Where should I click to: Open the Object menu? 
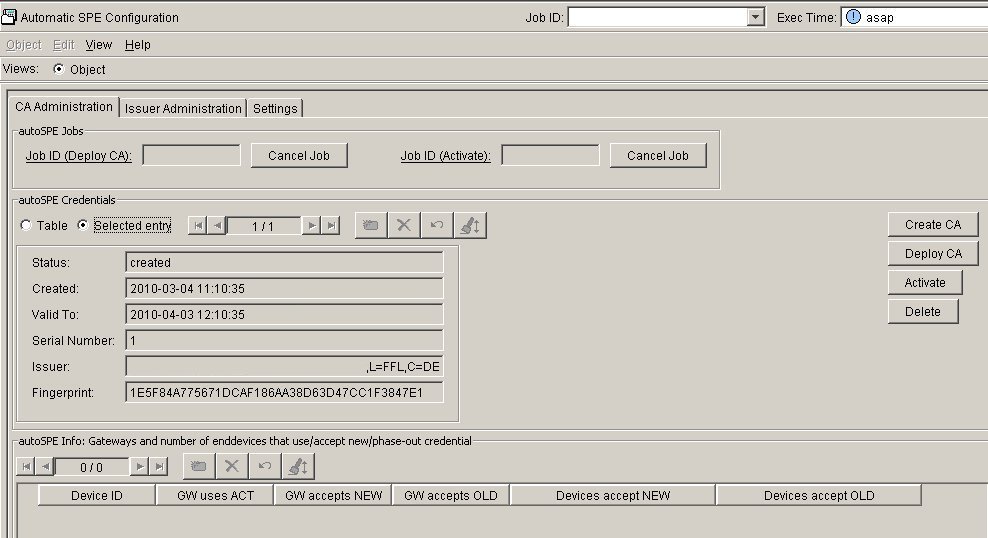23,45
